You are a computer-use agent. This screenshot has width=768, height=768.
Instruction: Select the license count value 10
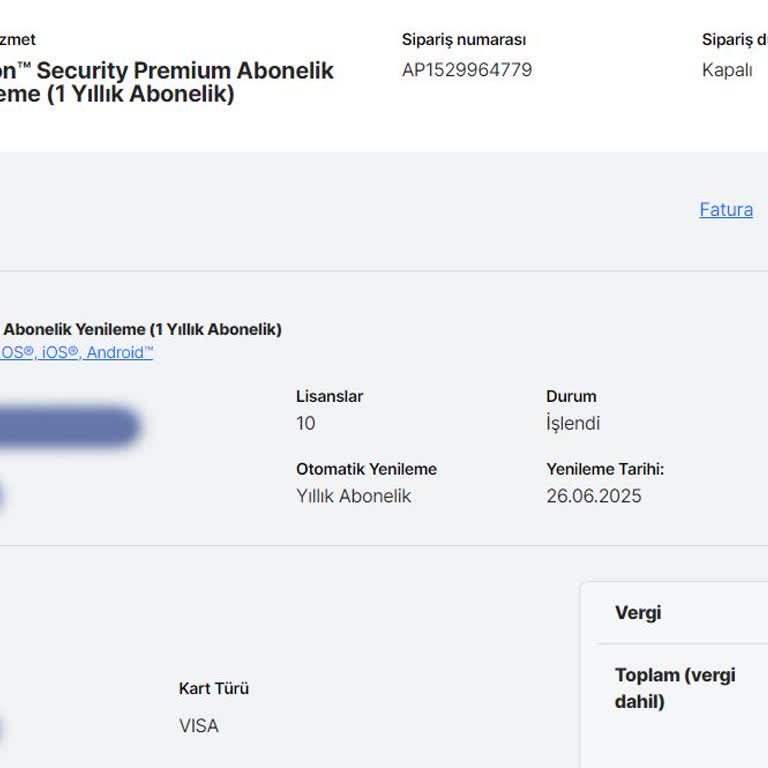click(306, 423)
